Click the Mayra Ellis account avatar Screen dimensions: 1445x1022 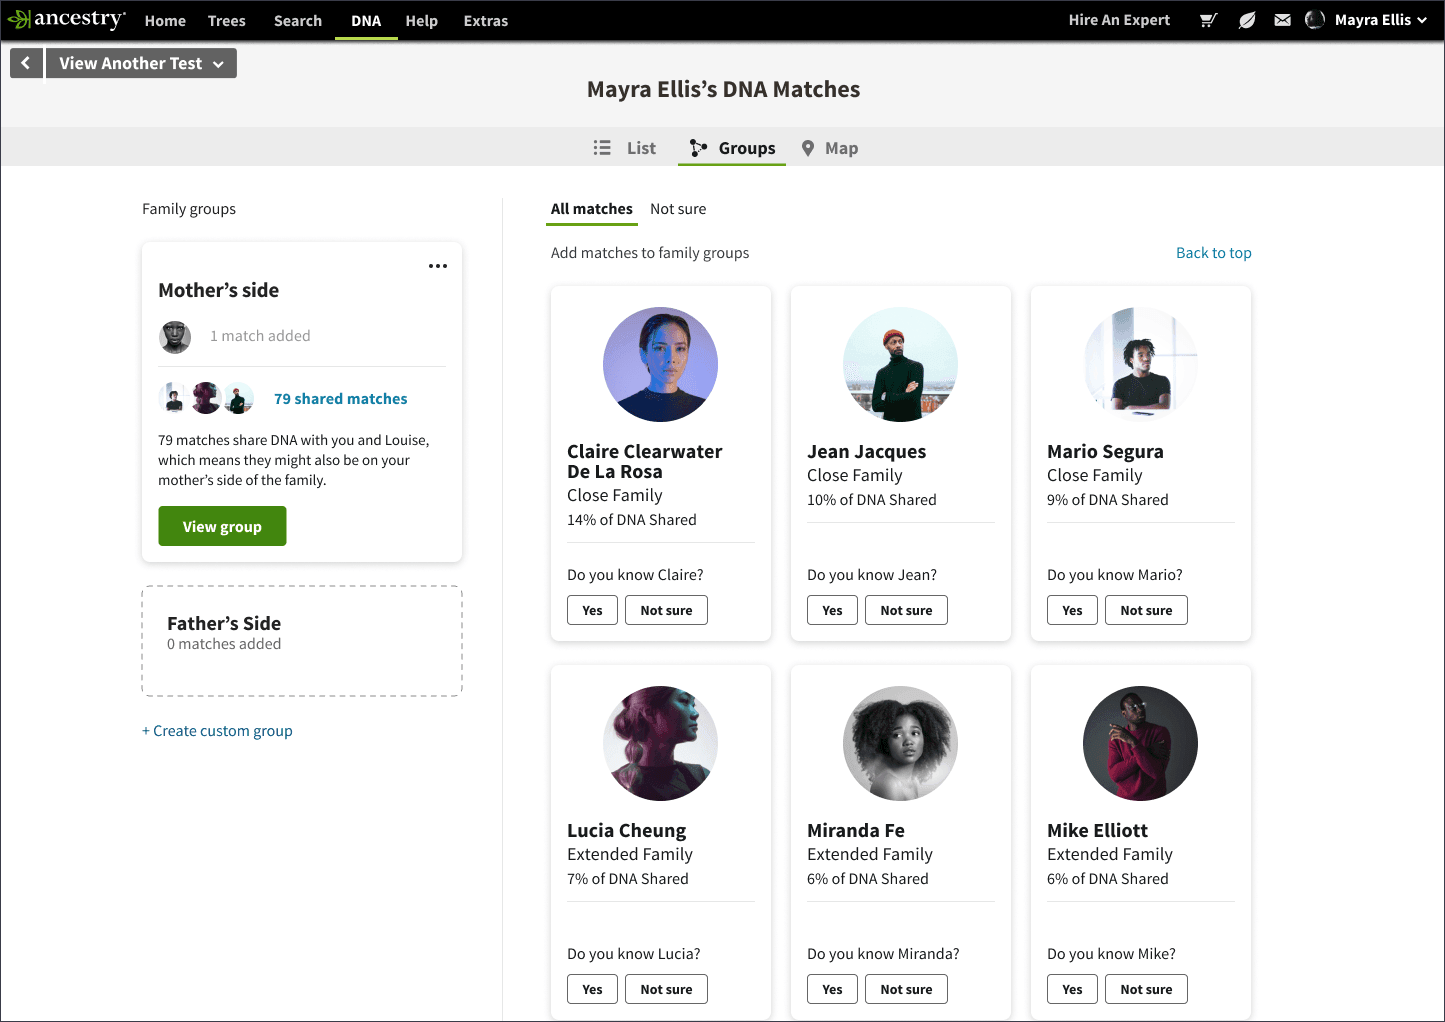click(x=1315, y=20)
